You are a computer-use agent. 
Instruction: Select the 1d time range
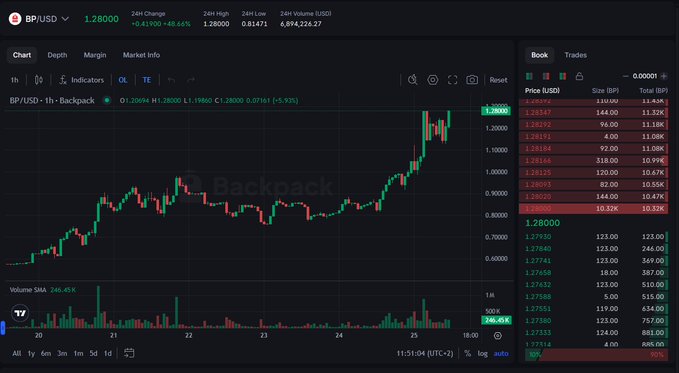click(x=107, y=354)
